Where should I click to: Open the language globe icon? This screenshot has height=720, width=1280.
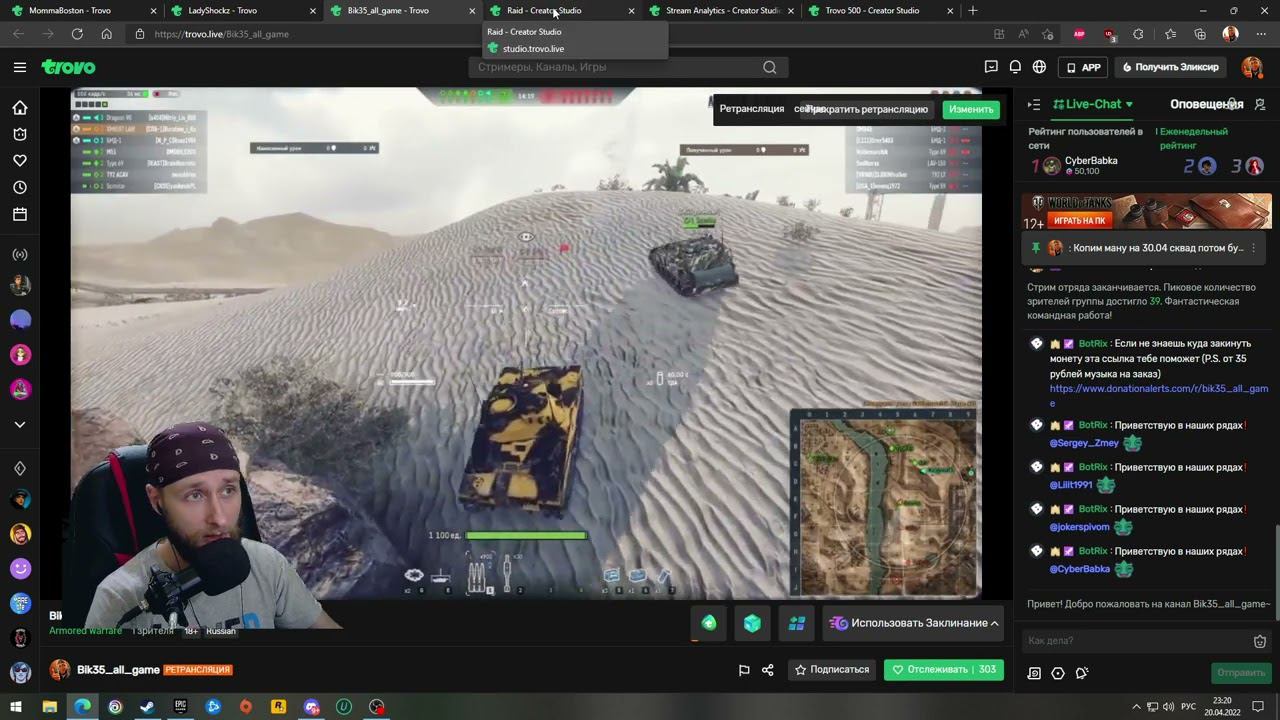[1040, 67]
